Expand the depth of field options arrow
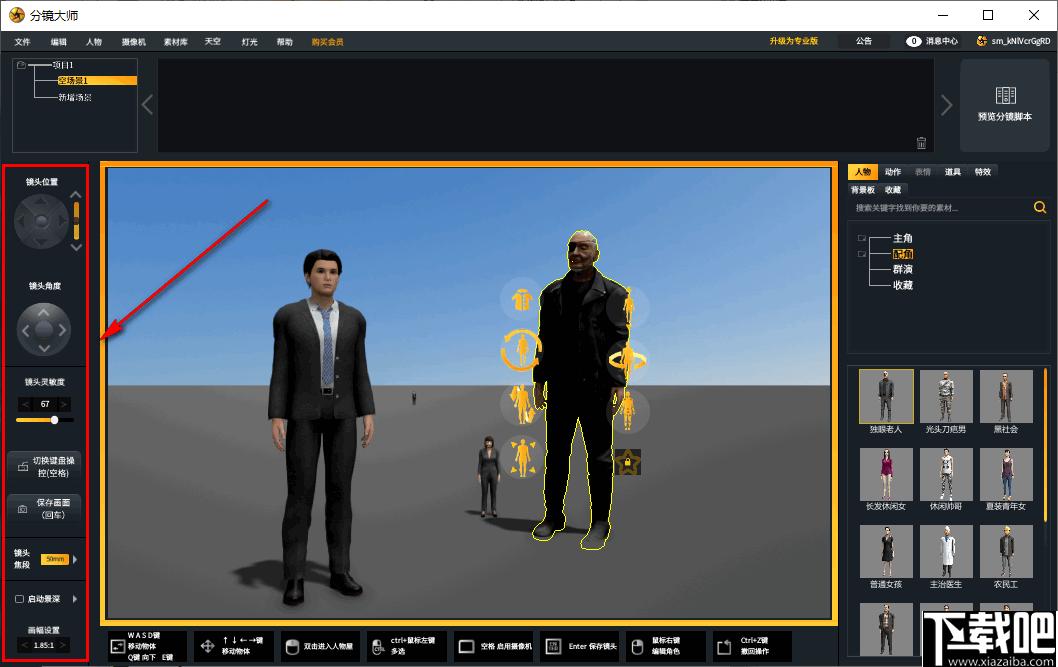The height and width of the screenshot is (667, 1058). tap(74, 599)
